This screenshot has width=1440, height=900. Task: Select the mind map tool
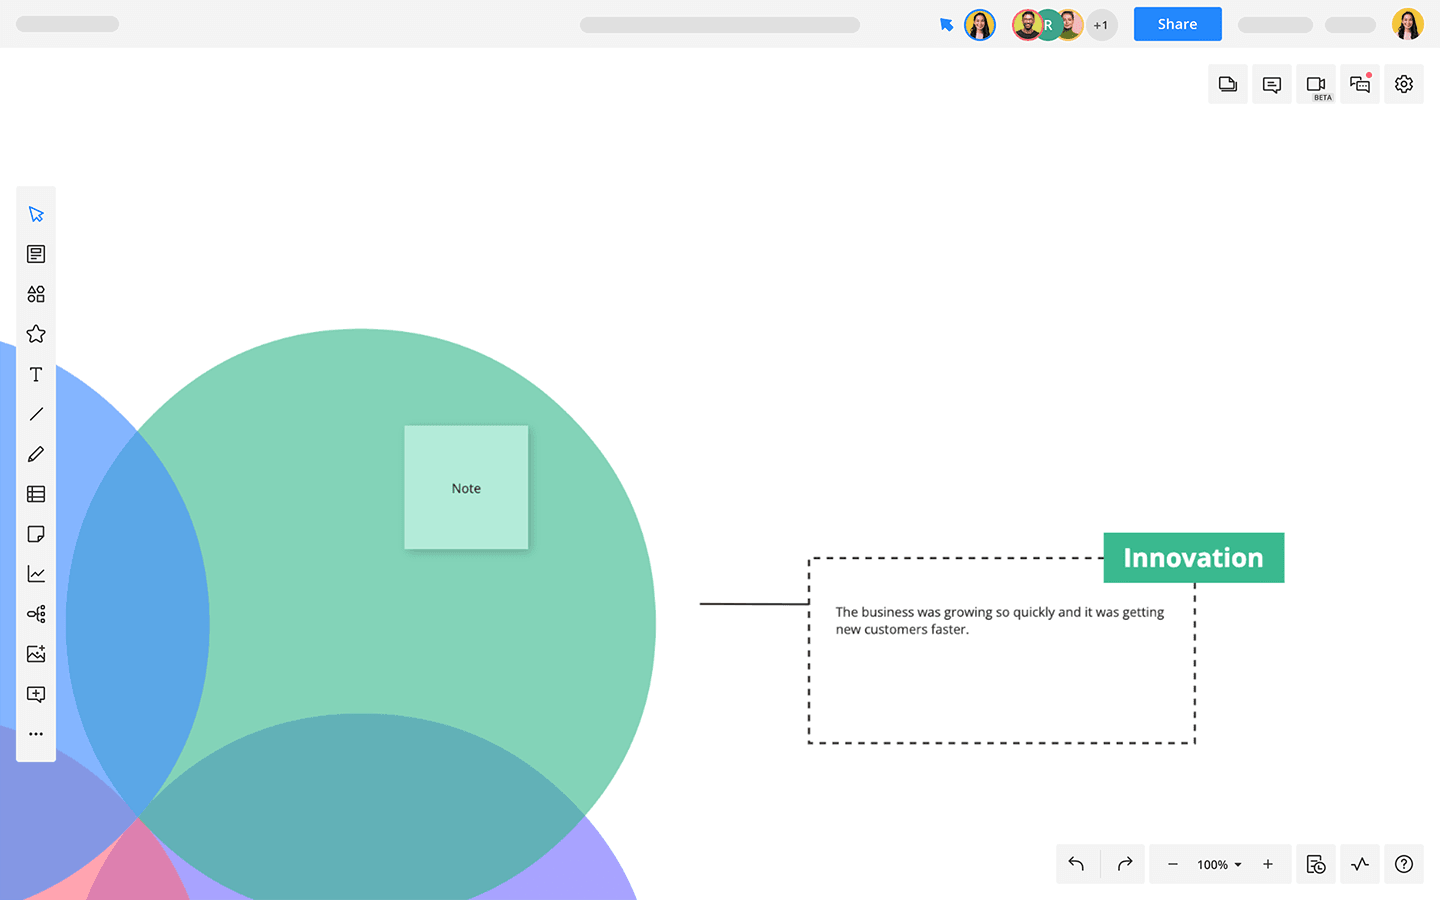[36, 614]
